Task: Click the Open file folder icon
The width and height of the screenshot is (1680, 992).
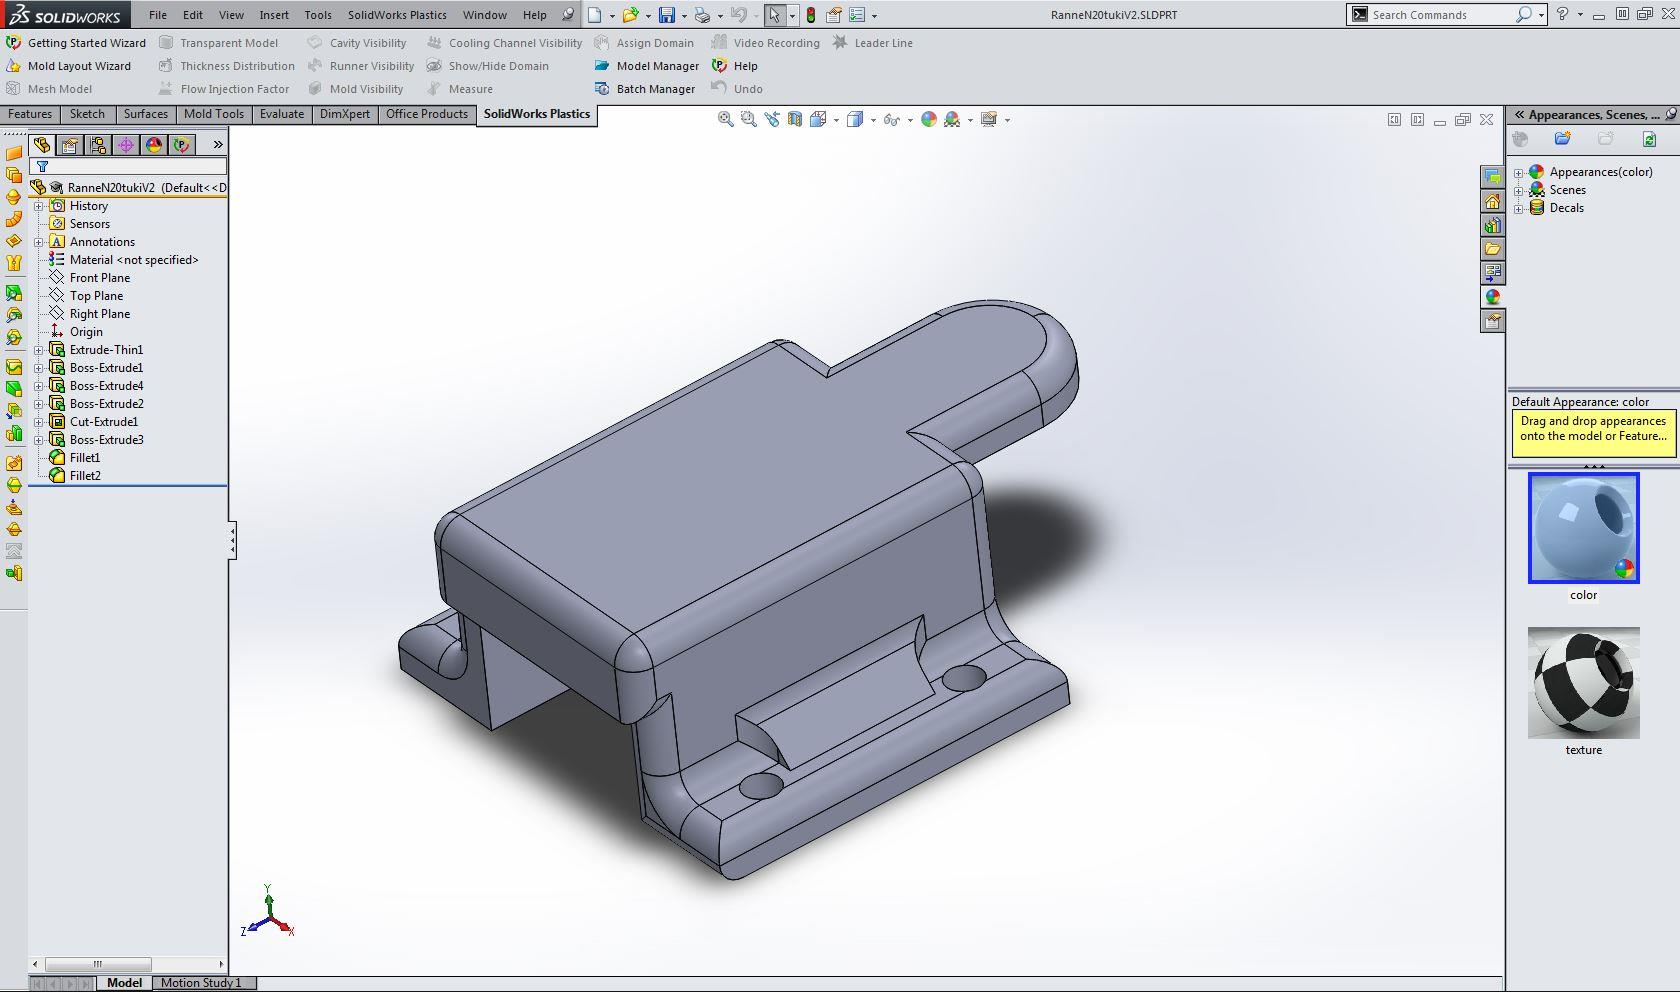Action: [631, 15]
